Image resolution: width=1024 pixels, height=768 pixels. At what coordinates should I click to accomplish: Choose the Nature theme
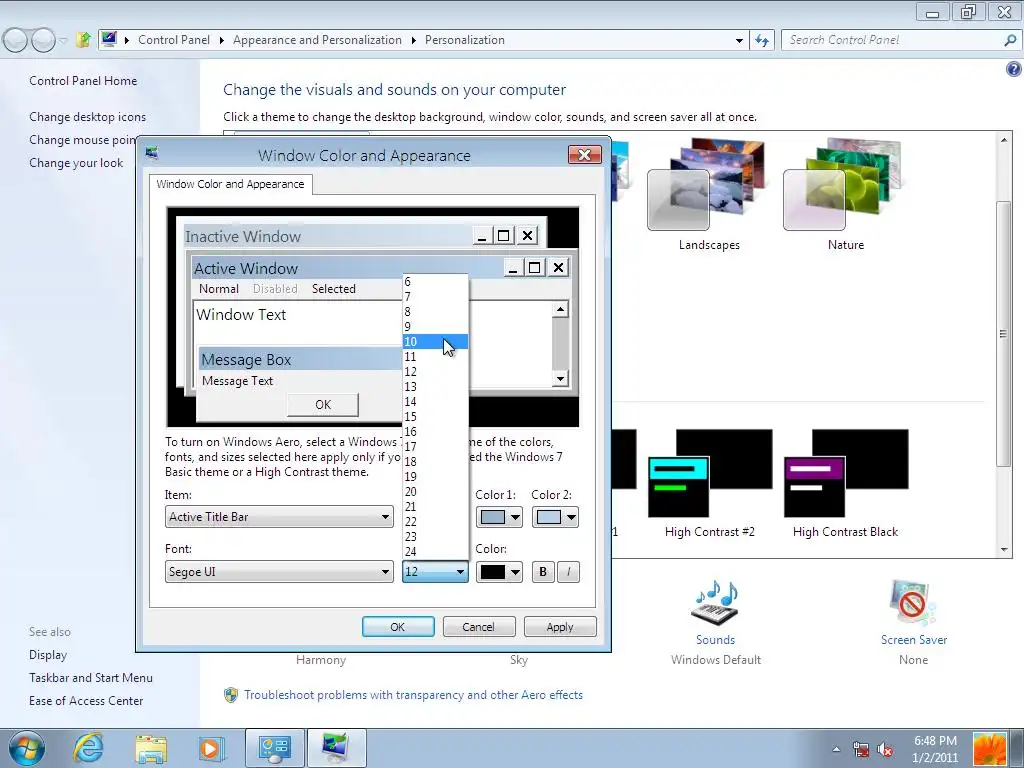pyautogui.click(x=845, y=195)
